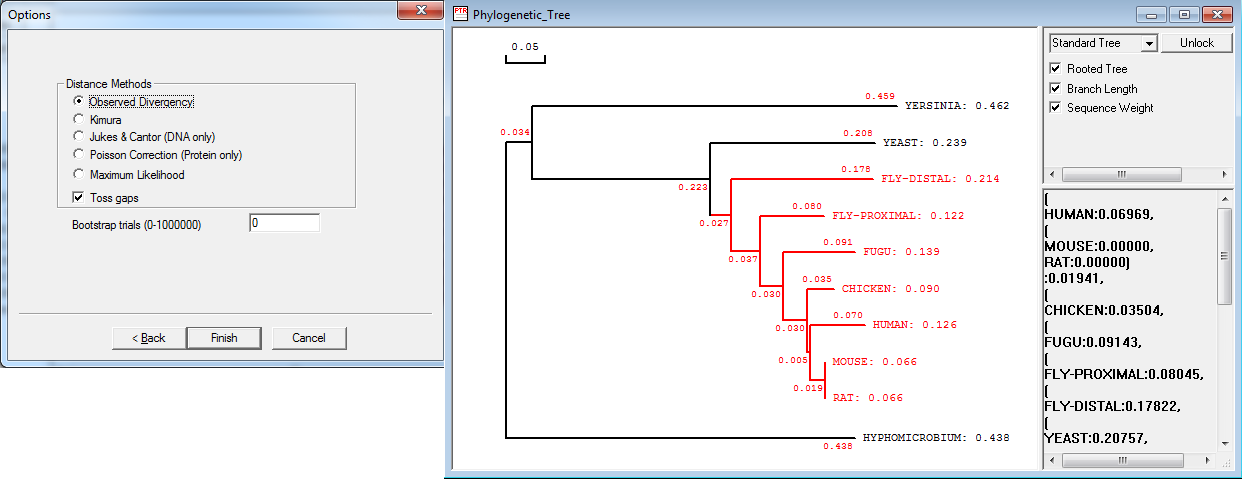This screenshot has height=479, width=1243.
Task: Click the Bootstrap trials input field
Action: (284, 224)
